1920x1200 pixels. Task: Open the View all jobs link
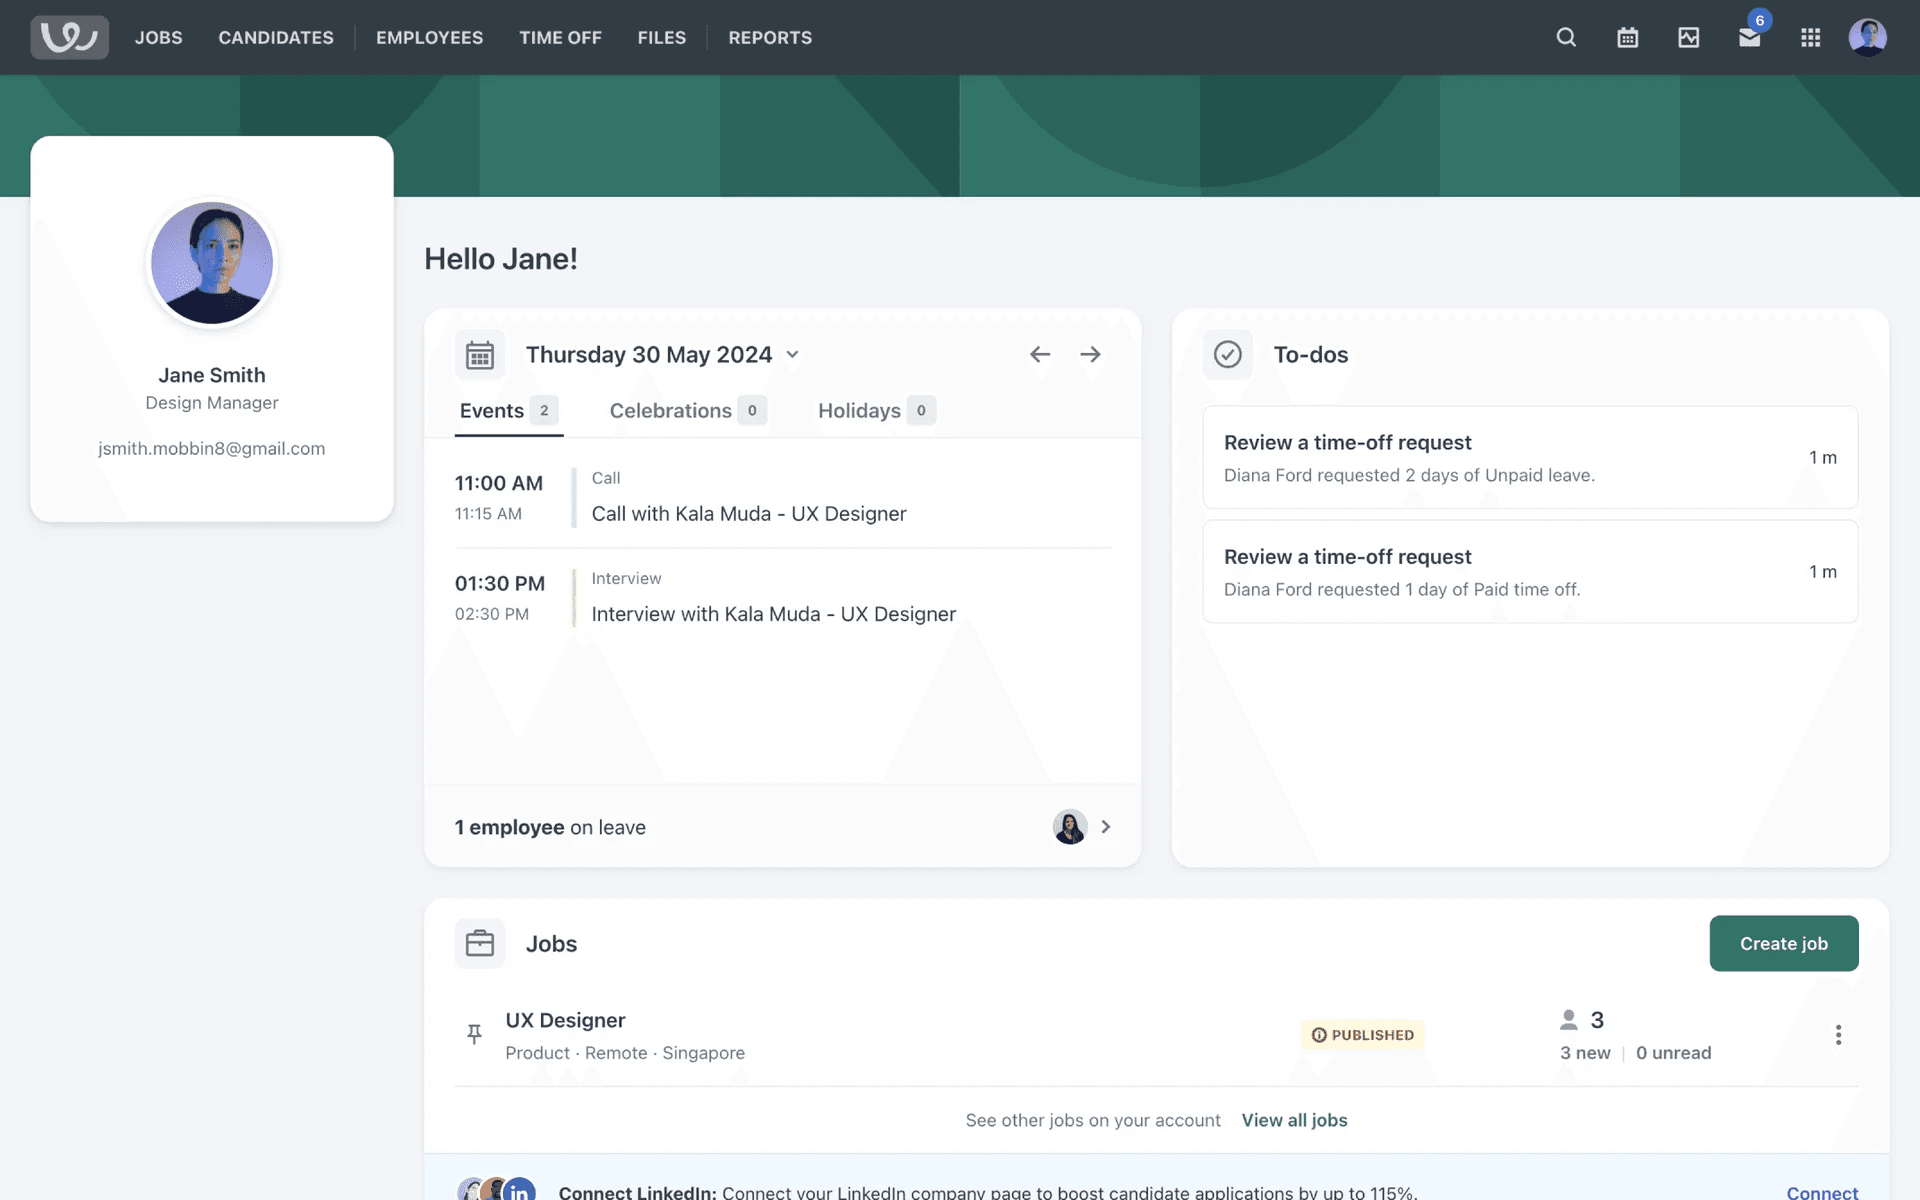coord(1294,1120)
